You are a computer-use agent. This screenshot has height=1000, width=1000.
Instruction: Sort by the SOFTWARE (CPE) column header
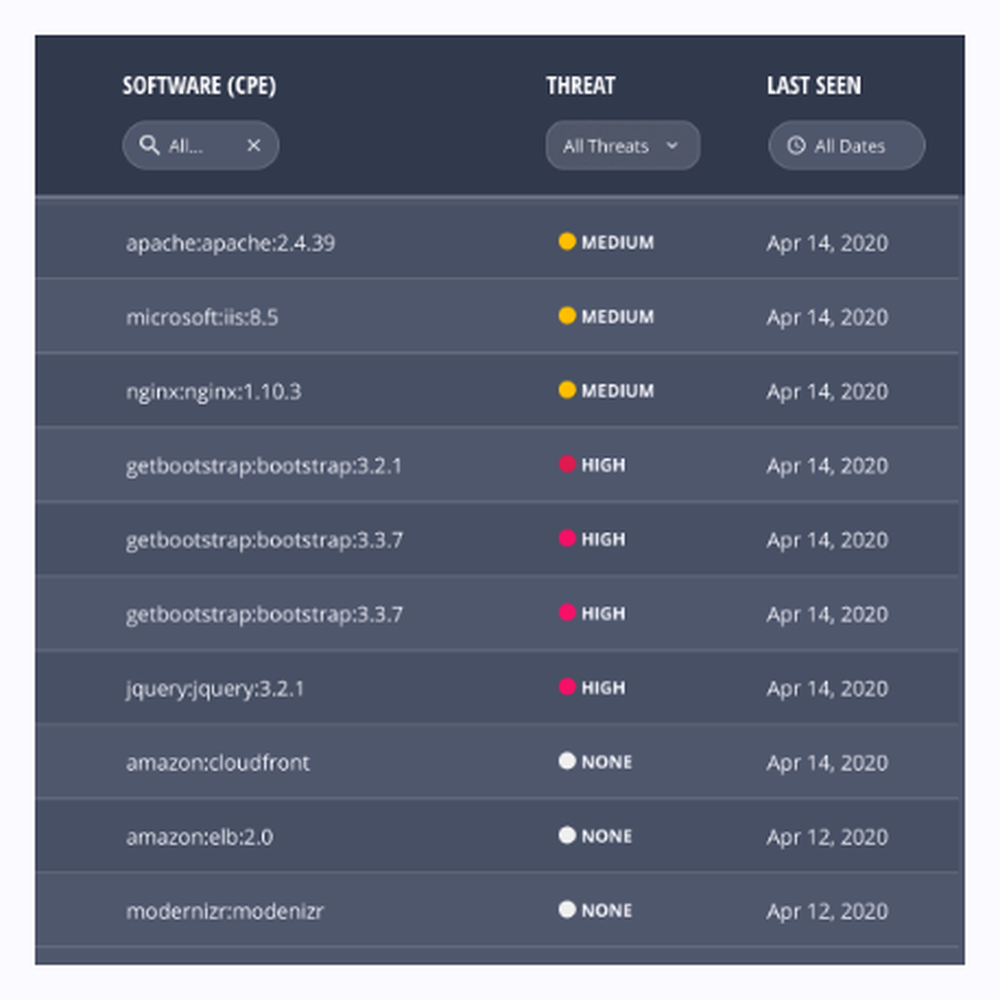(x=199, y=86)
